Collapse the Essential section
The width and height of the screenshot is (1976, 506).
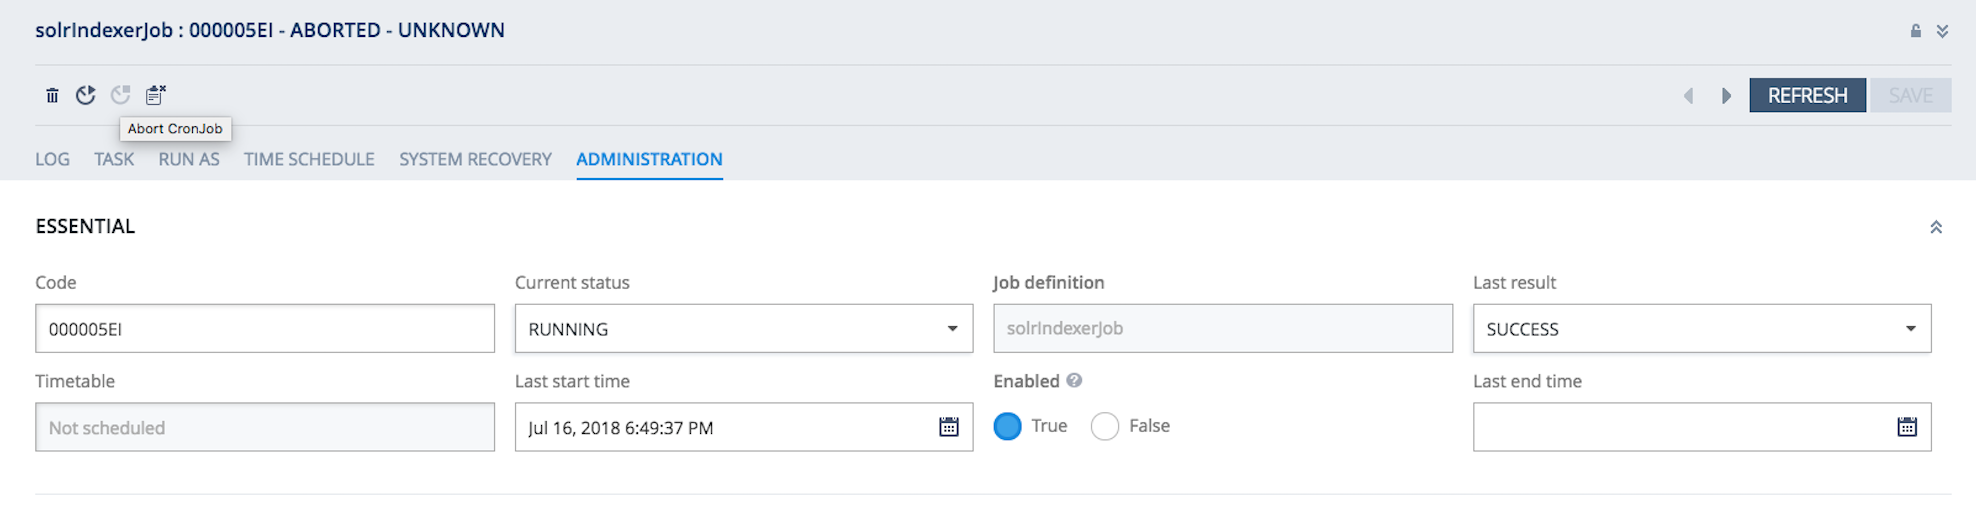(x=1936, y=227)
